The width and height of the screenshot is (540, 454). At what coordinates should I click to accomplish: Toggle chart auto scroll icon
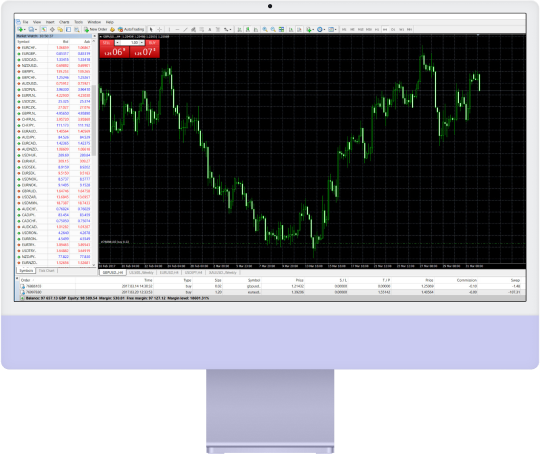click(291, 30)
